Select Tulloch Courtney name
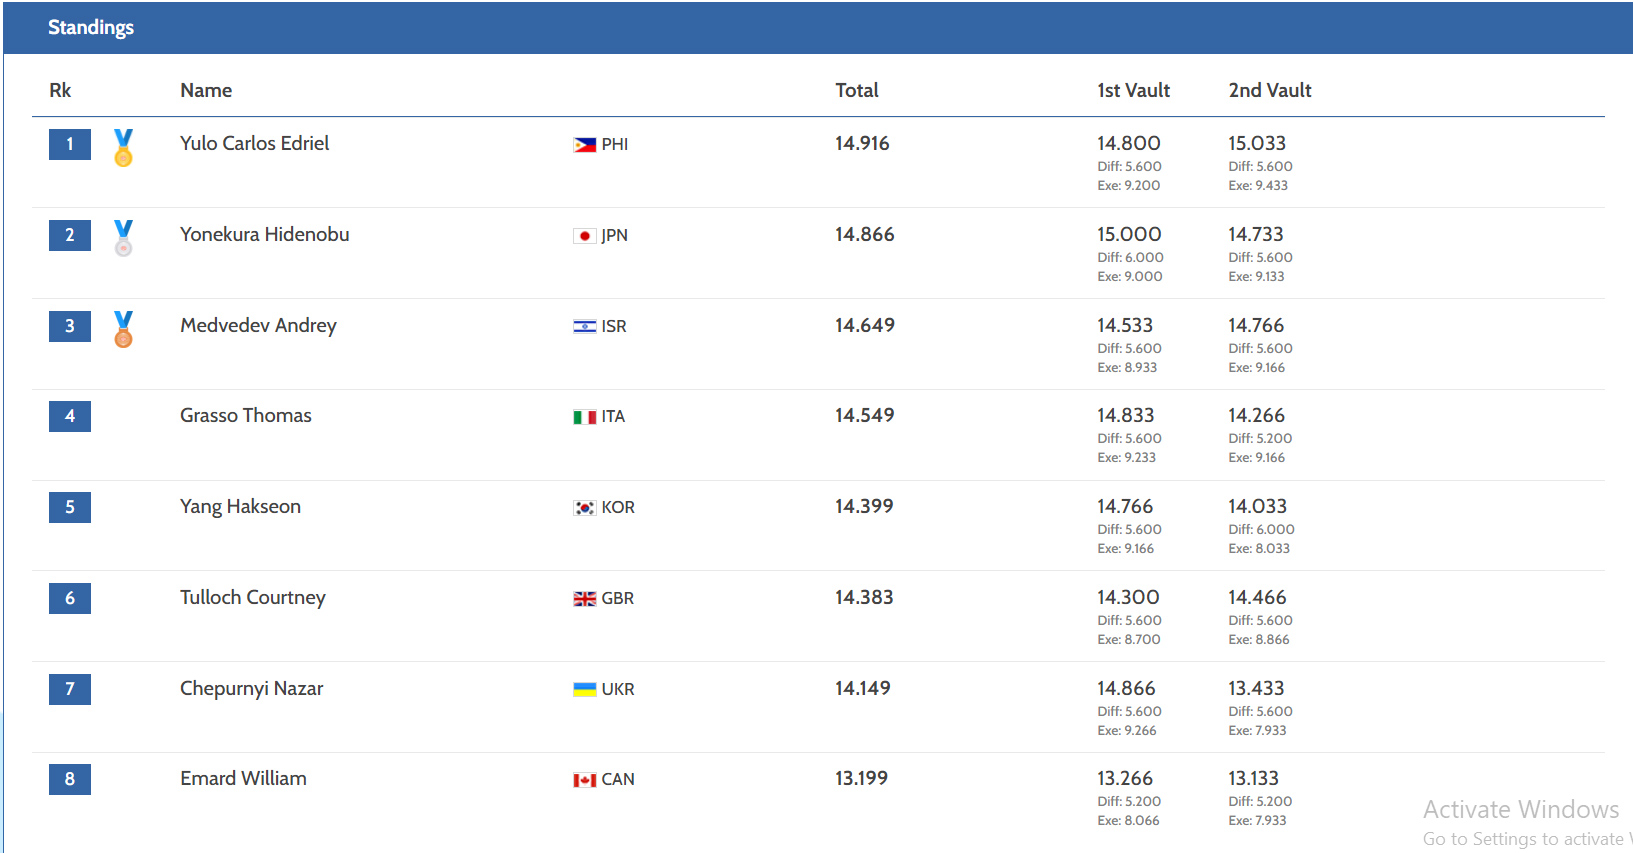This screenshot has width=1633, height=853. pos(253,597)
